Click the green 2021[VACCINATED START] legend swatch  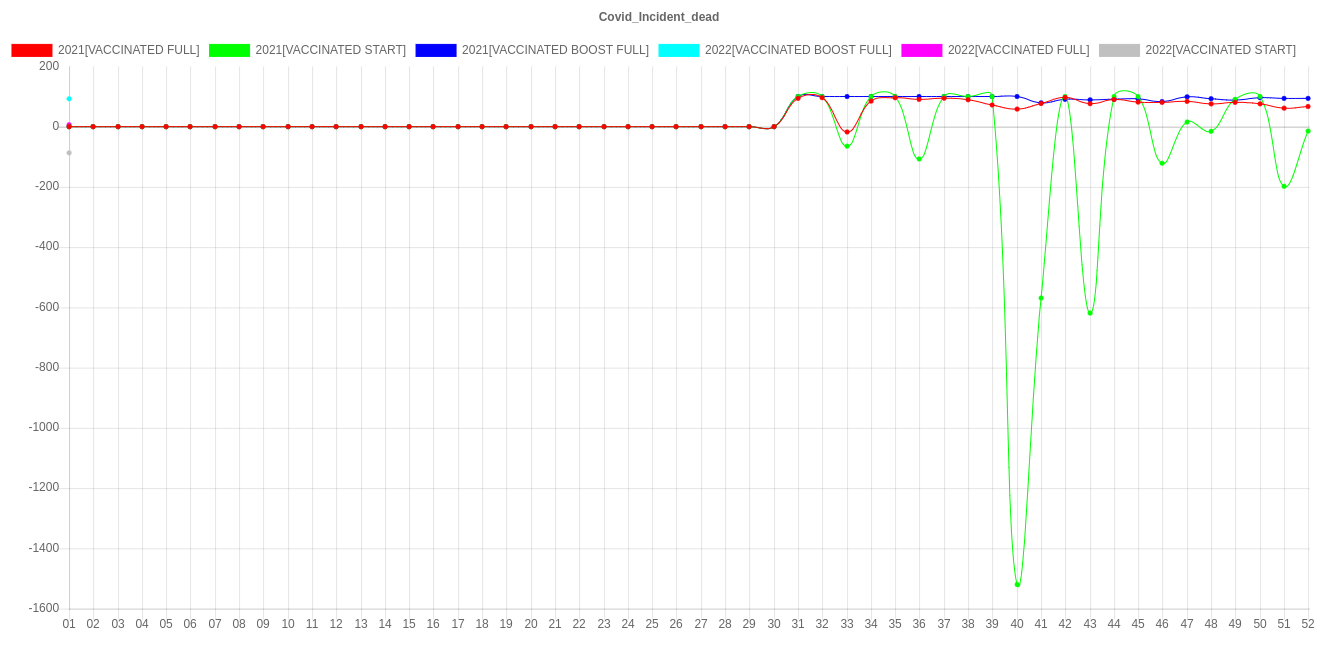tap(229, 50)
